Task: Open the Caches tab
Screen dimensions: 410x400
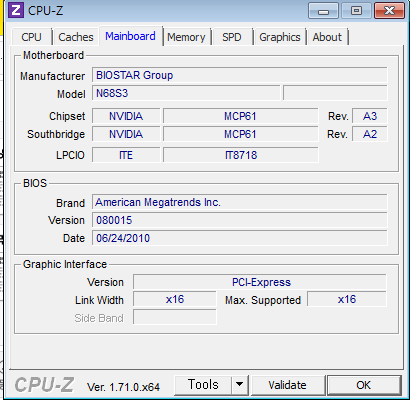Action: tap(76, 37)
